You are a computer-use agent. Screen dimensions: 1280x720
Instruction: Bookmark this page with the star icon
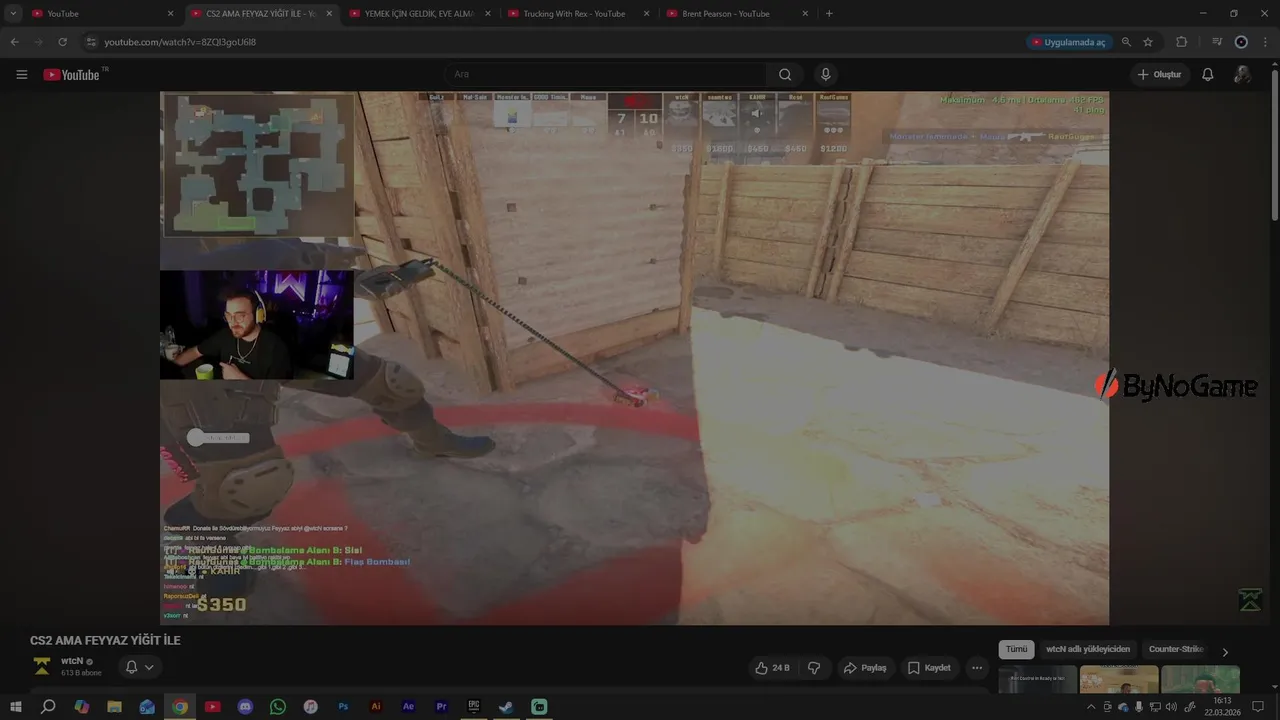1148,42
